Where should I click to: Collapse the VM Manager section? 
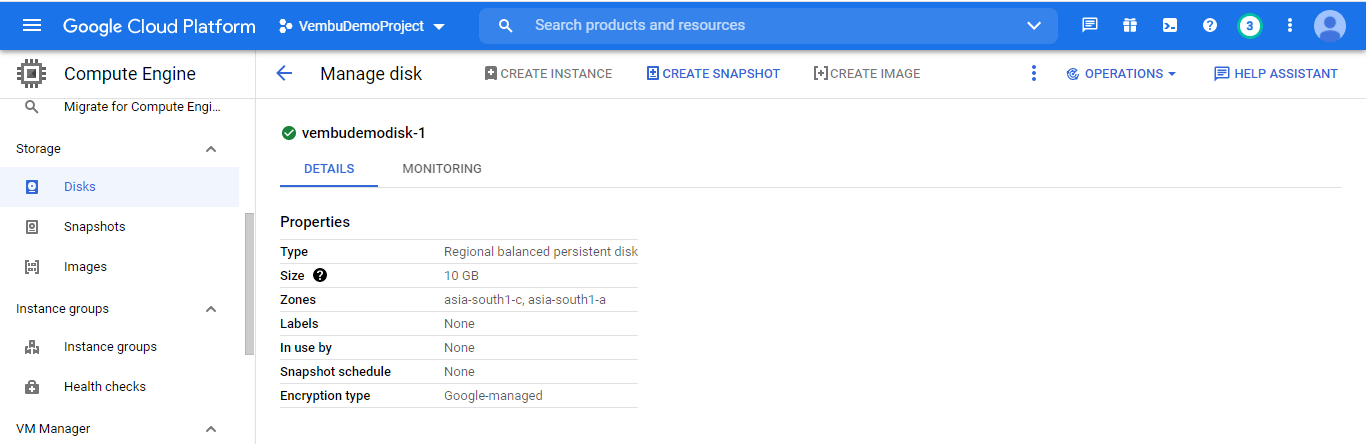tap(211, 429)
